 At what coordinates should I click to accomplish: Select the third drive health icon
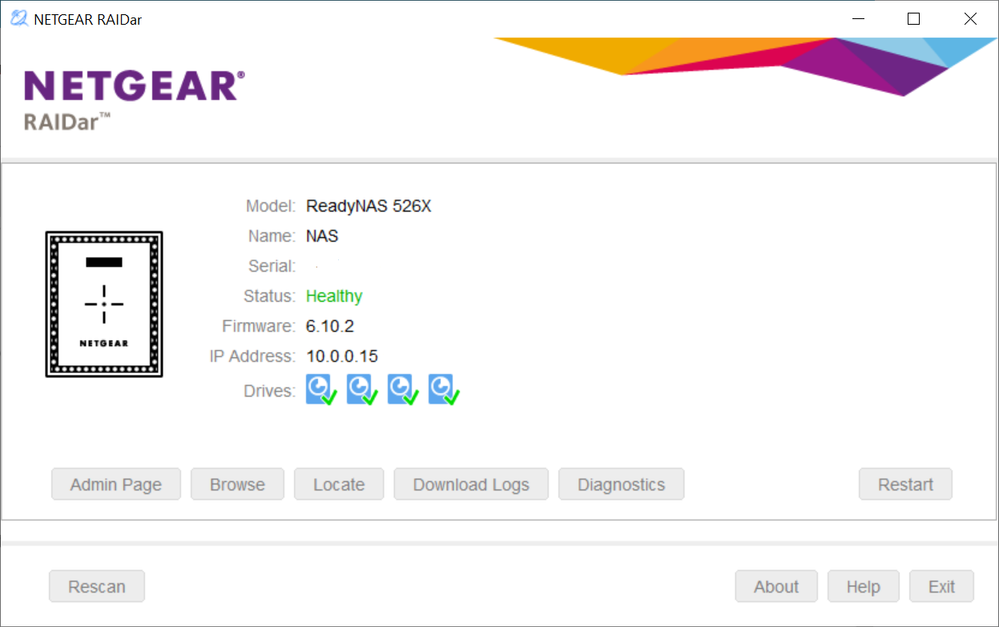click(402, 389)
